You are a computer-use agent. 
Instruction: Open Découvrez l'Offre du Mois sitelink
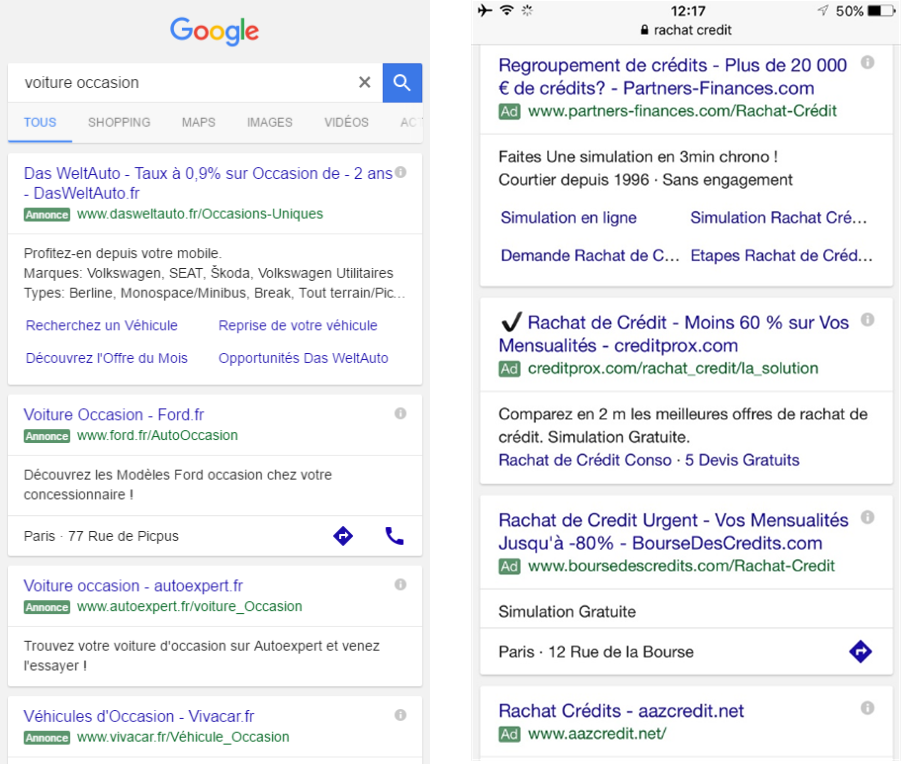point(107,358)
